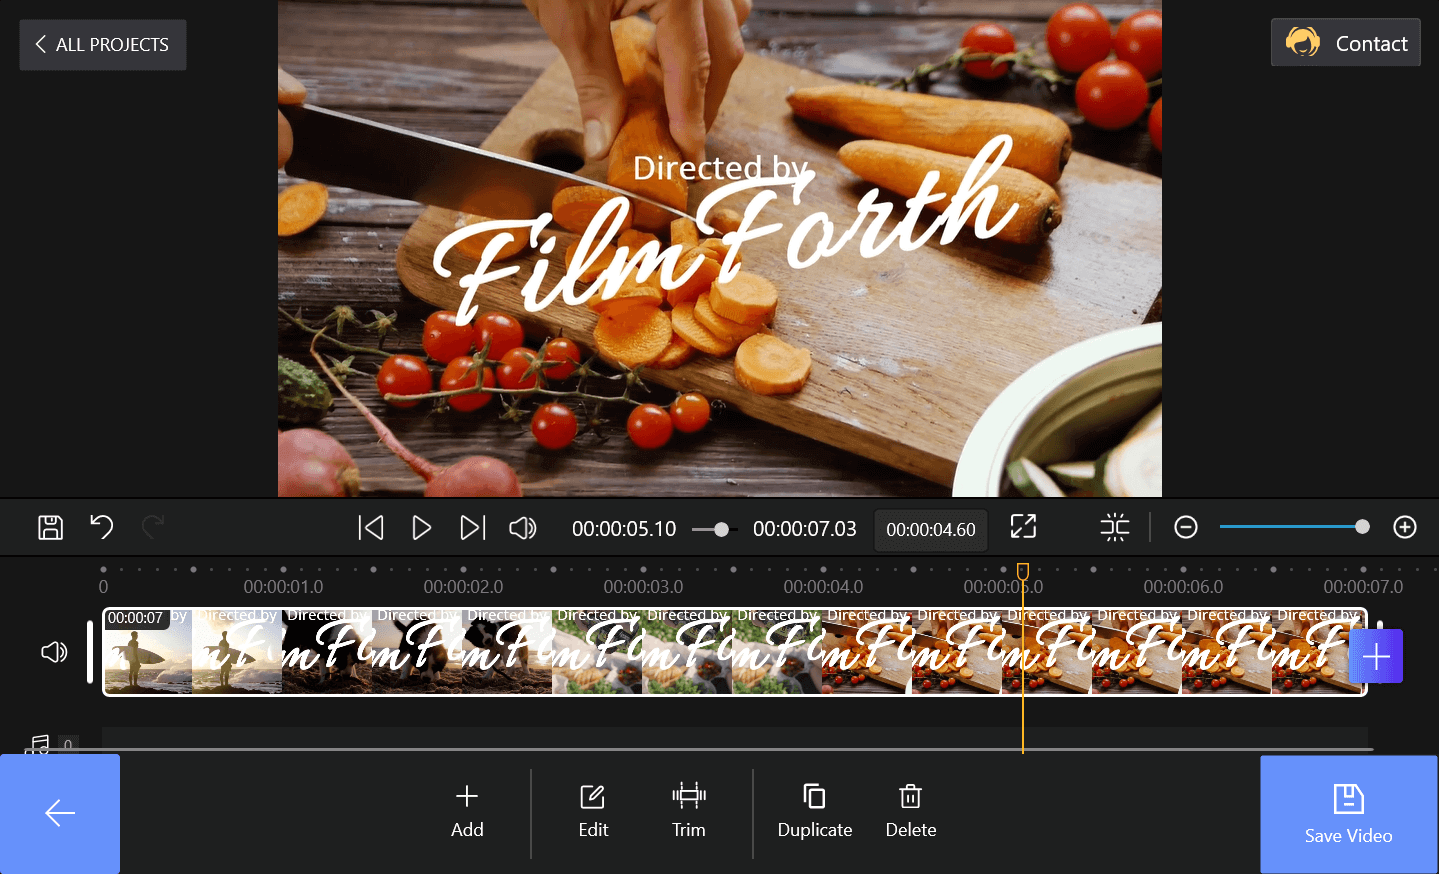Click the fit timeline to view icon
Viewport: 1439px width, 874px height.
1115,527
